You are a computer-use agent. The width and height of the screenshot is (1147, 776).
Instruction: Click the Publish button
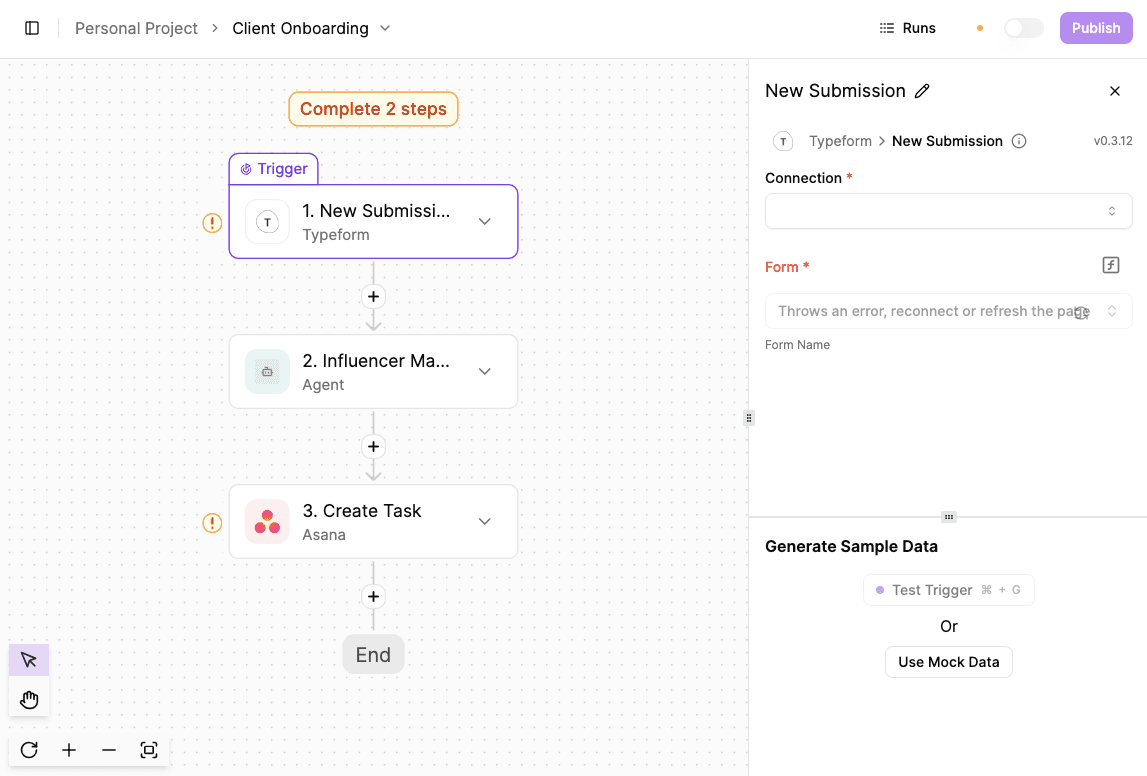pos(1095,28)
